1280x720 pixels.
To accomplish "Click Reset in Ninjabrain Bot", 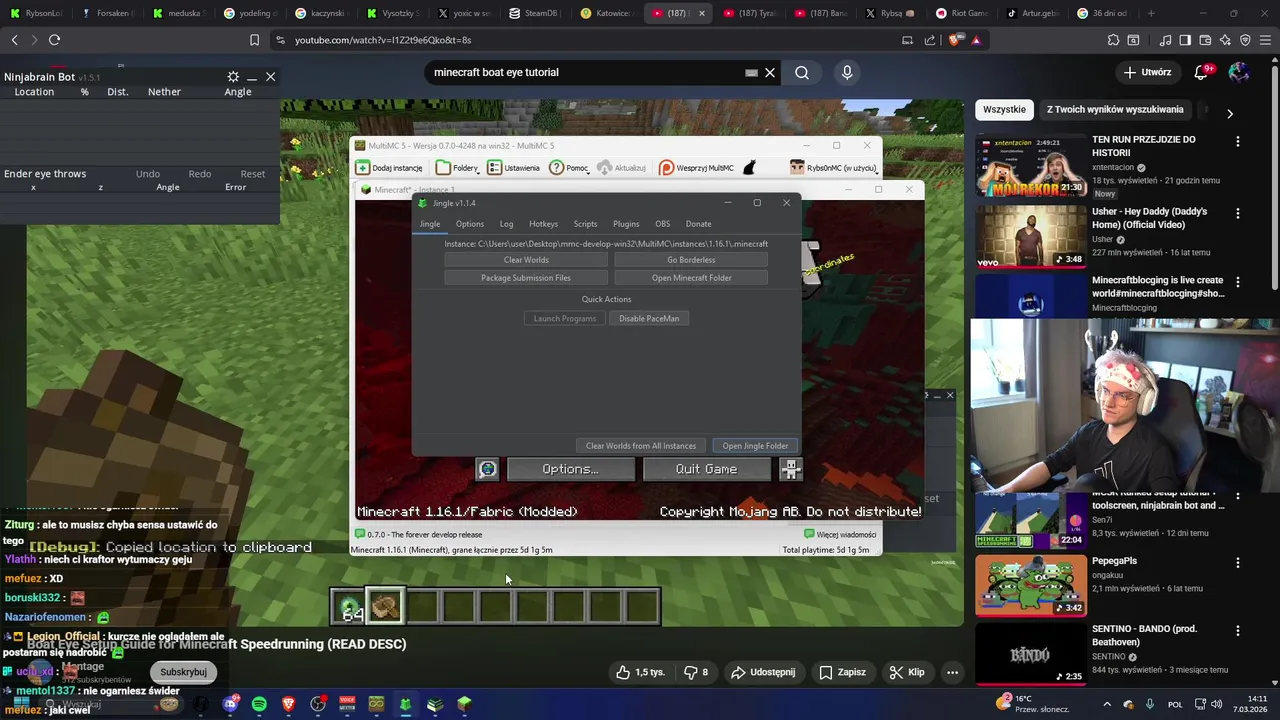I will pyautogui.click(x=253, y=174).
